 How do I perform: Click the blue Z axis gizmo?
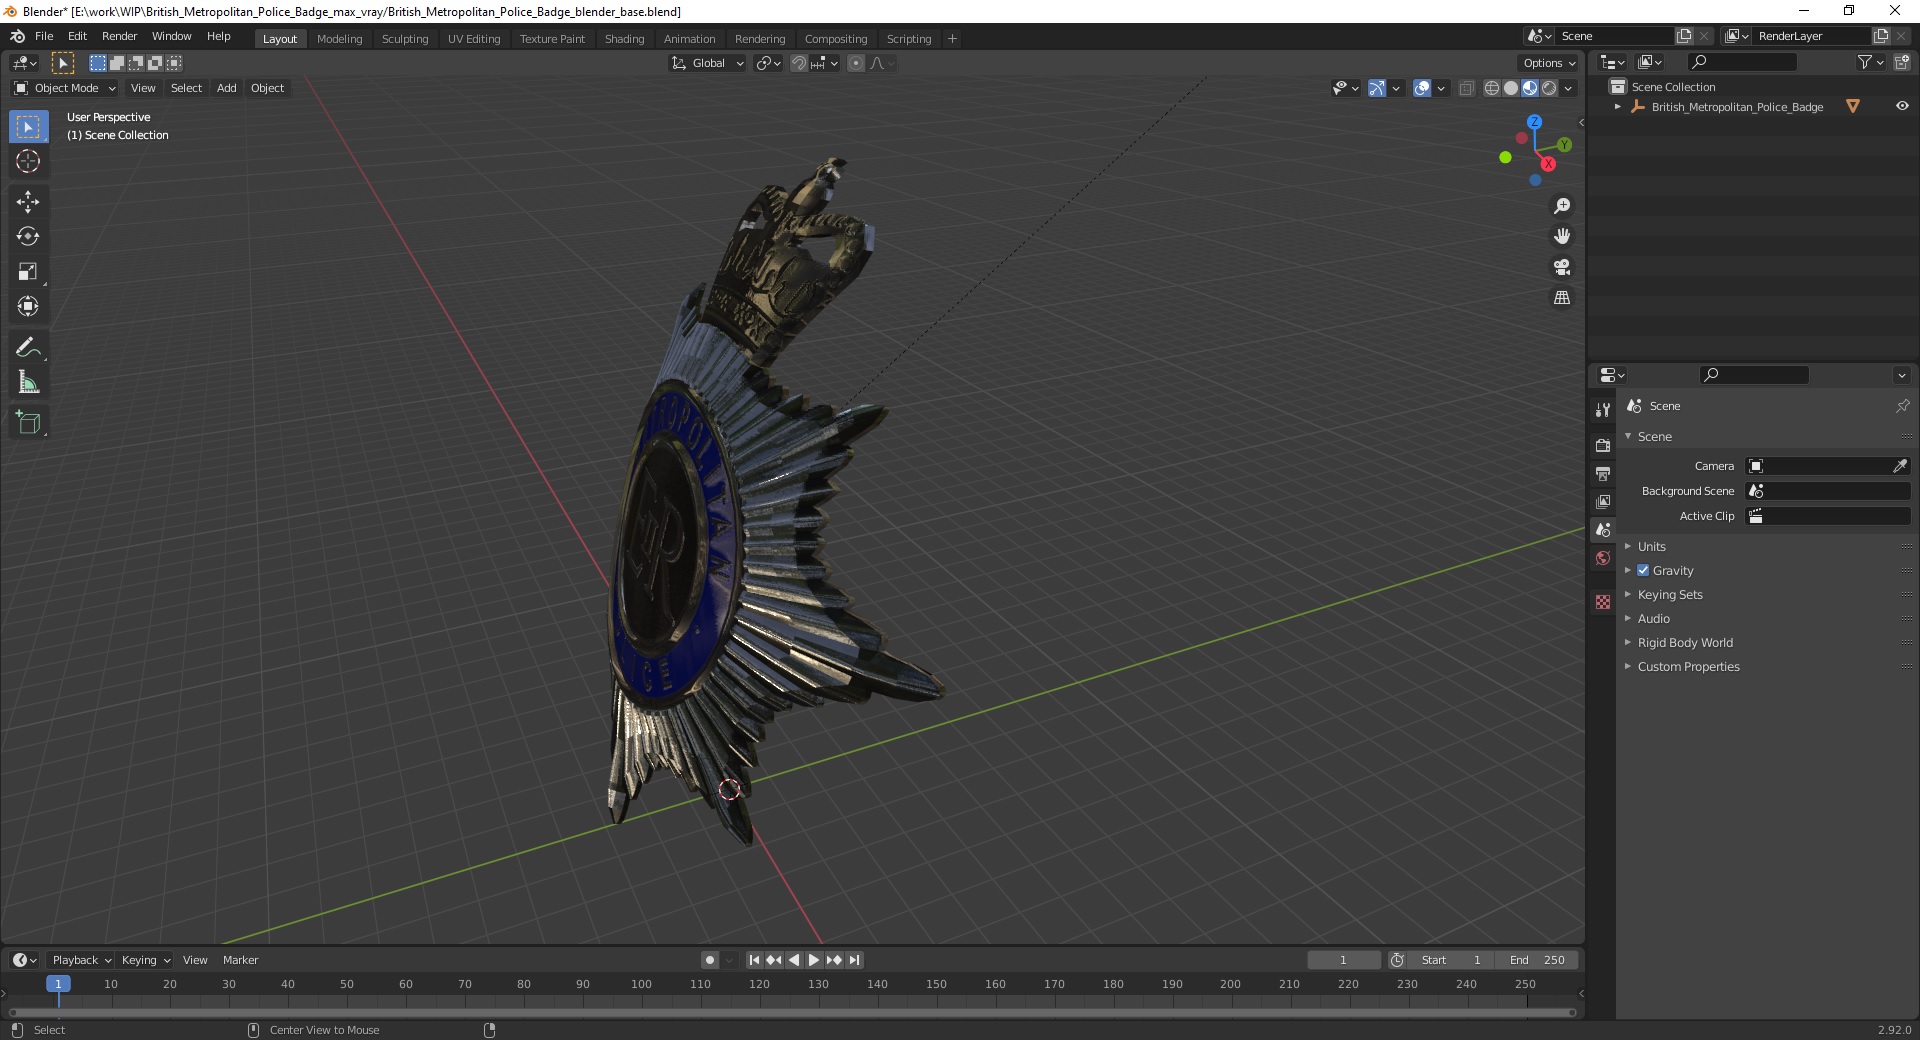point(1534,121)
